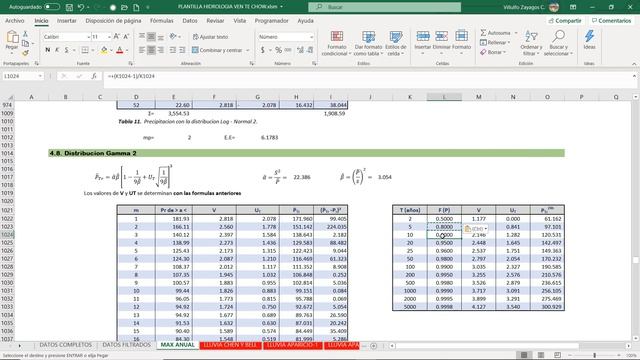640x360 pixels.
Task: Increase the cell indent
Action: click(182, 50)
